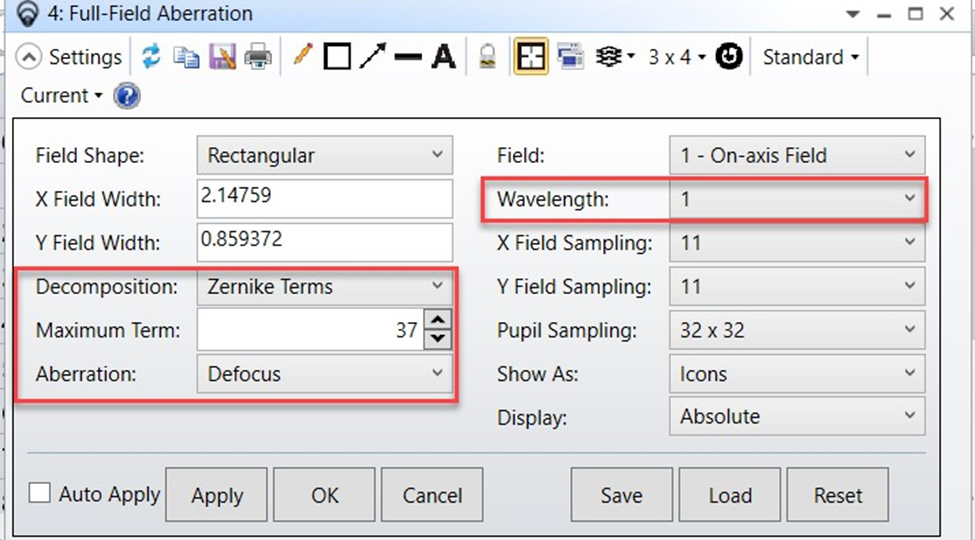Select the text annotation 'A' tool
The height and width of the screenshot is (540, 975).
point(443,57)
